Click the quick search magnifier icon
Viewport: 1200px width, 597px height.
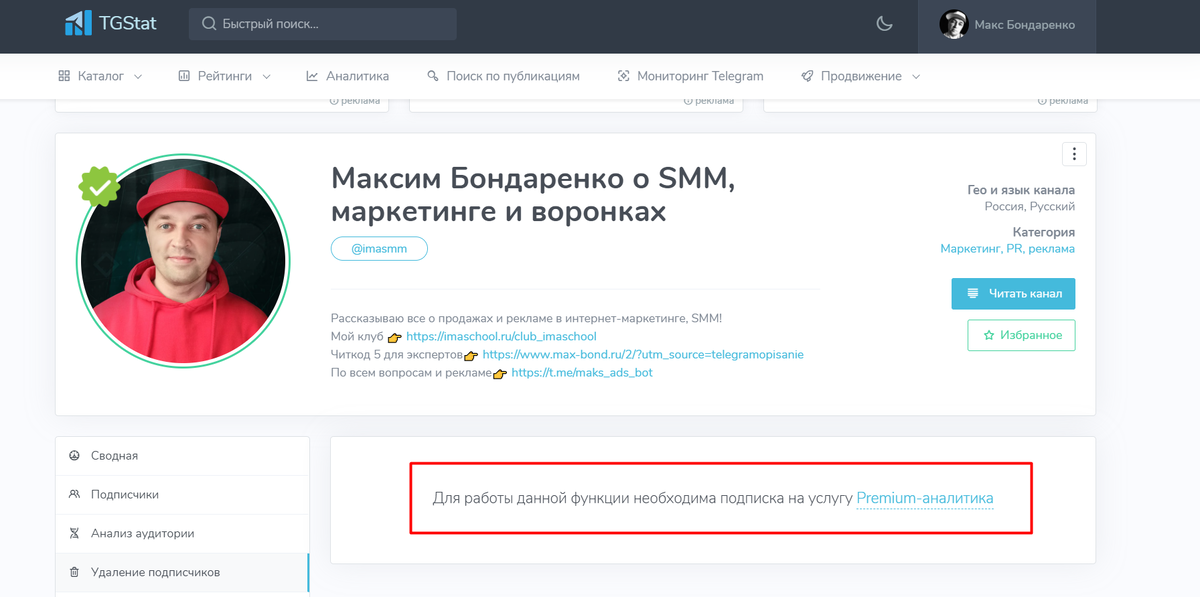209,24
